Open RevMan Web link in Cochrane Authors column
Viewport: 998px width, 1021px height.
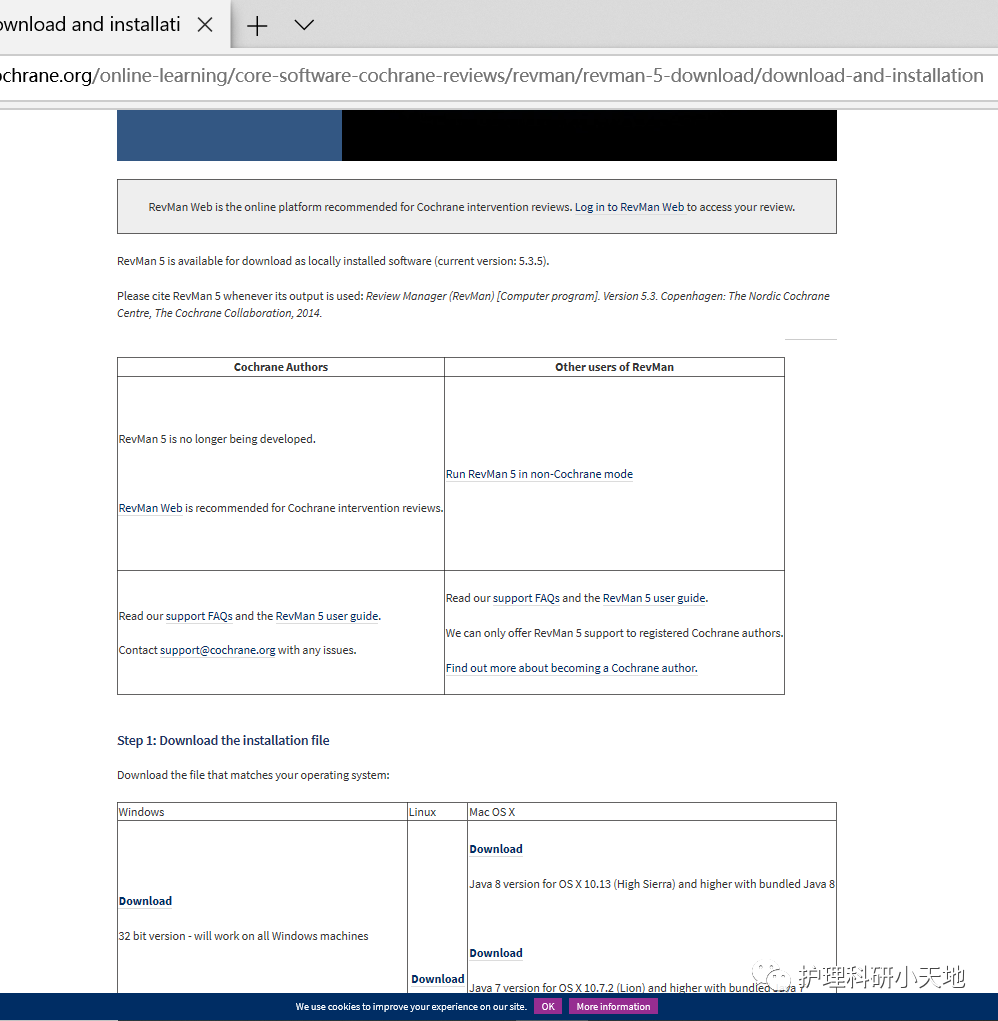[x=150, y=508]
